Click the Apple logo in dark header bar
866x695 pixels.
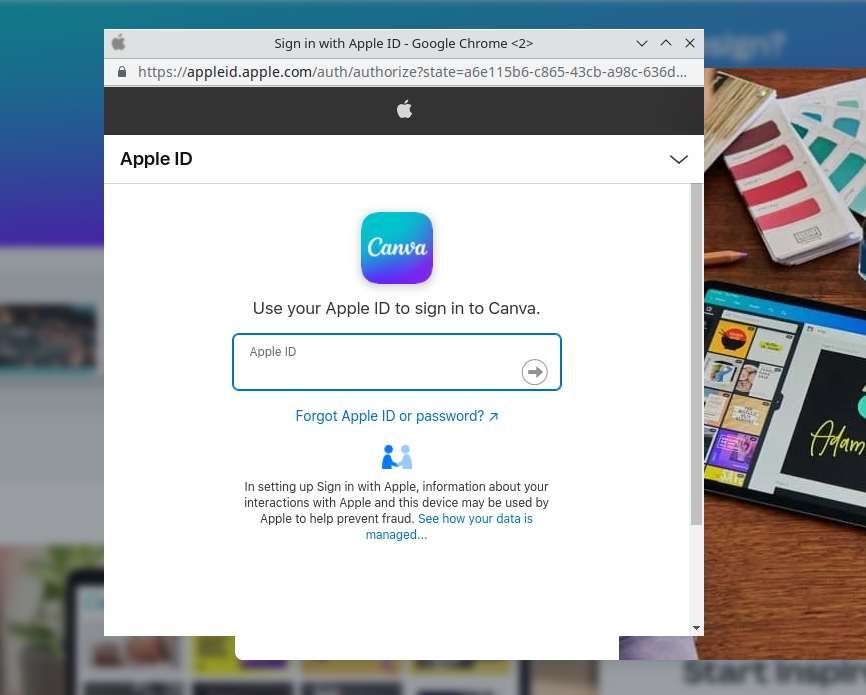point(404,110)
